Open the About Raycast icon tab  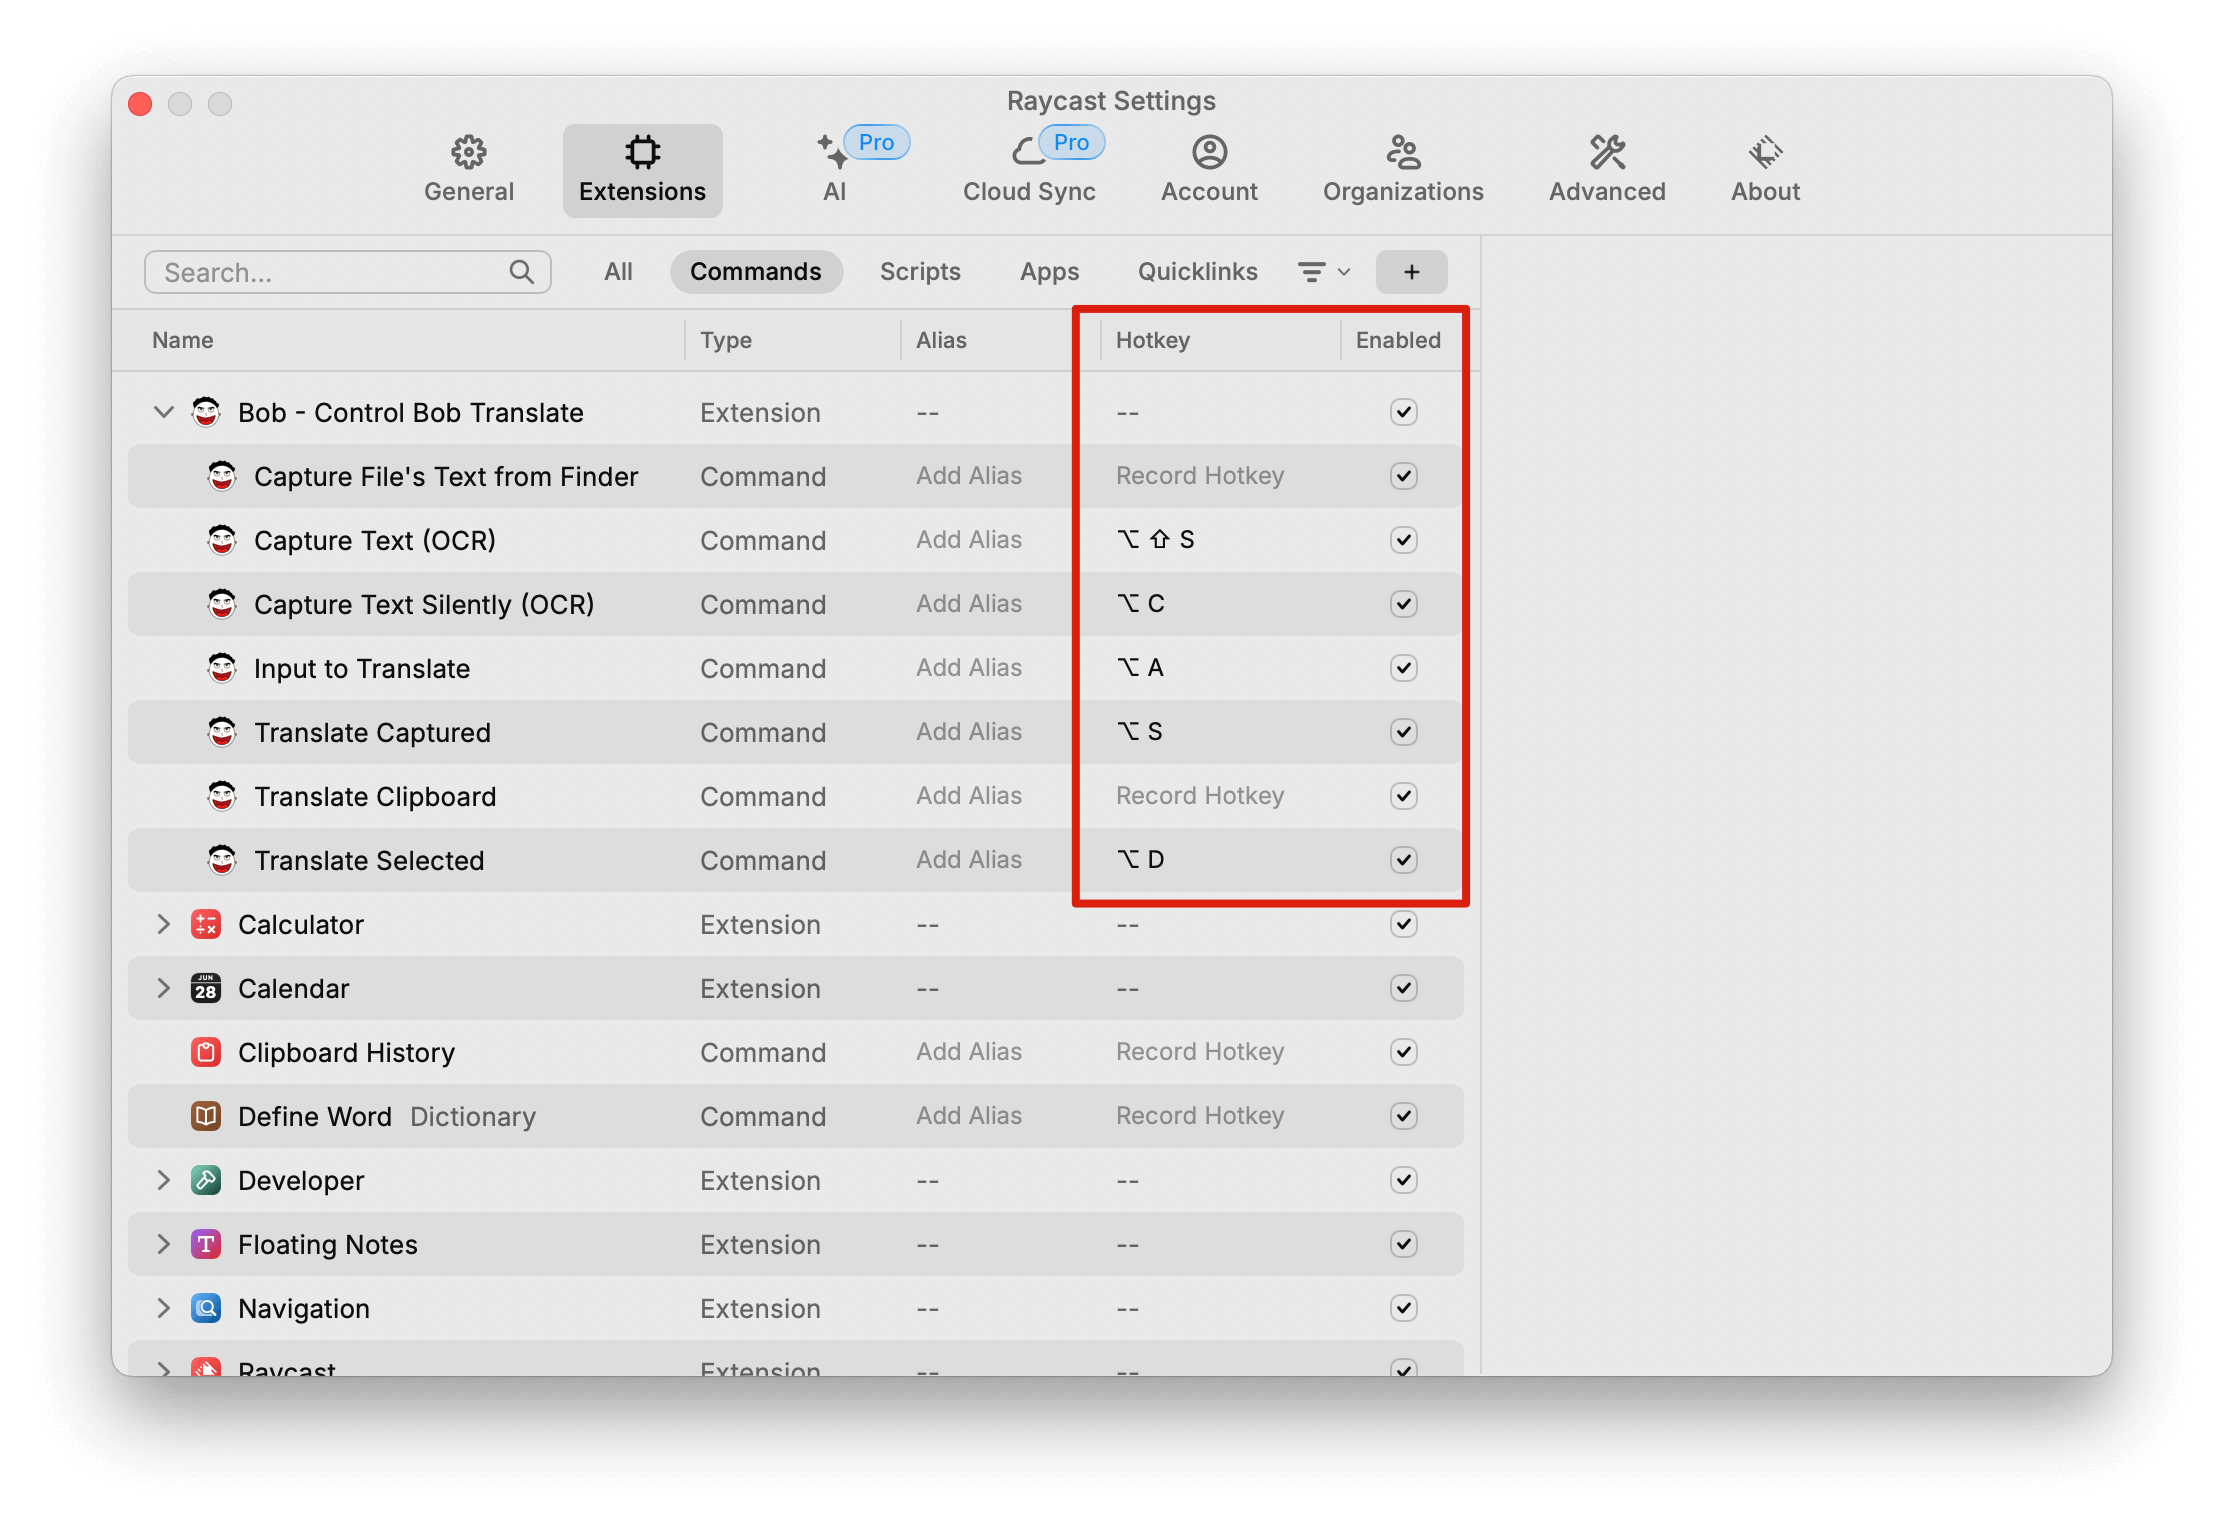[x=1765, y=152]
